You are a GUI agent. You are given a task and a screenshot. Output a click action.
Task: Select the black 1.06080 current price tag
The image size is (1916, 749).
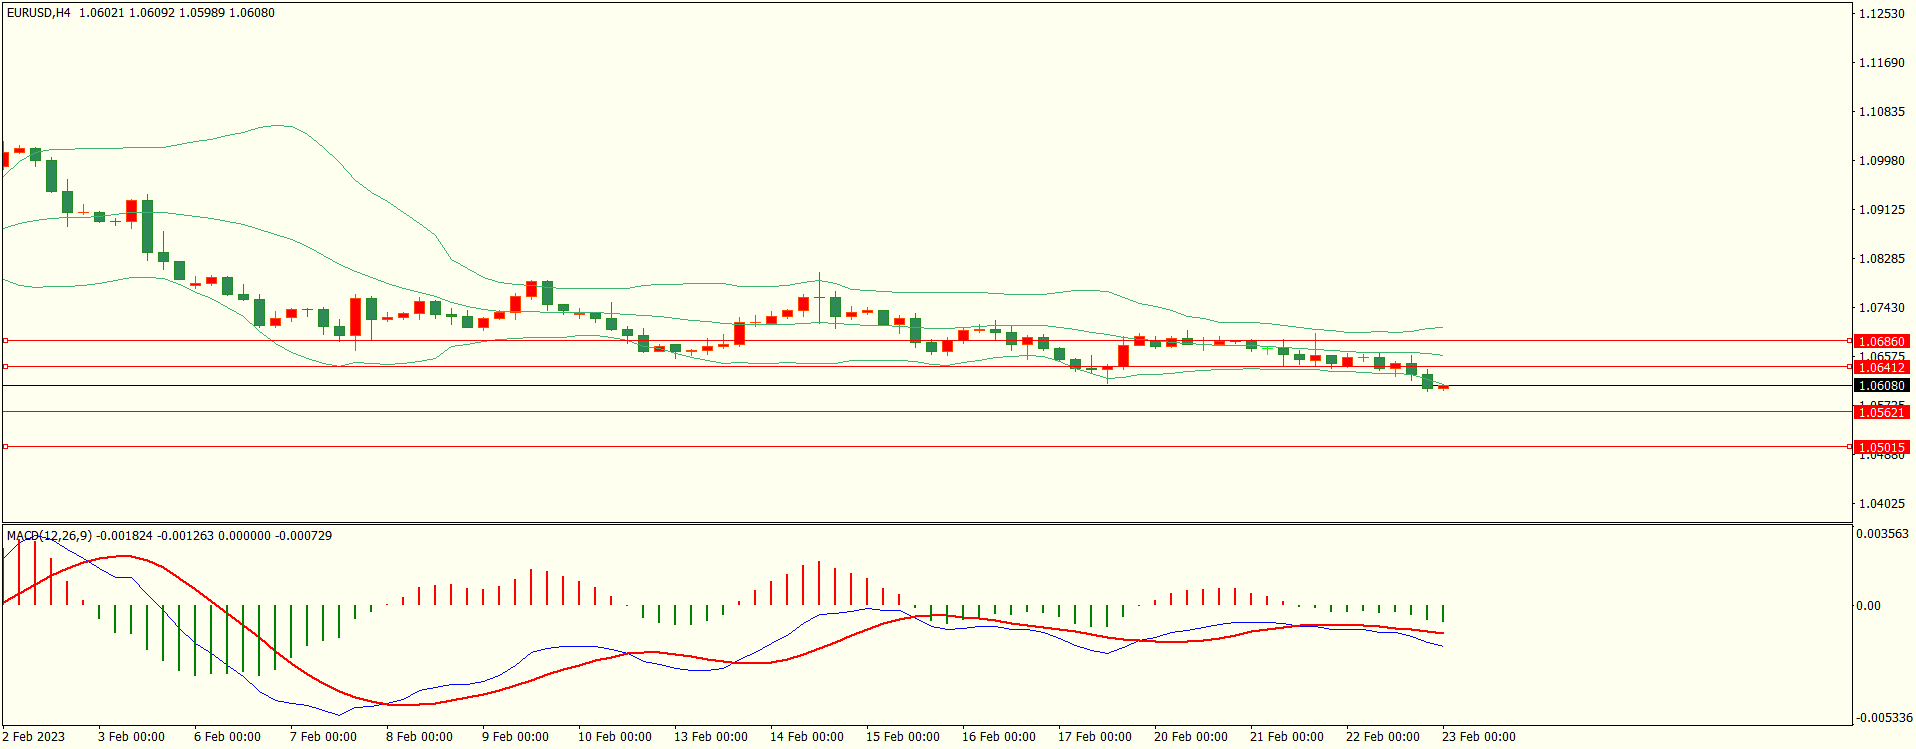1881,385
